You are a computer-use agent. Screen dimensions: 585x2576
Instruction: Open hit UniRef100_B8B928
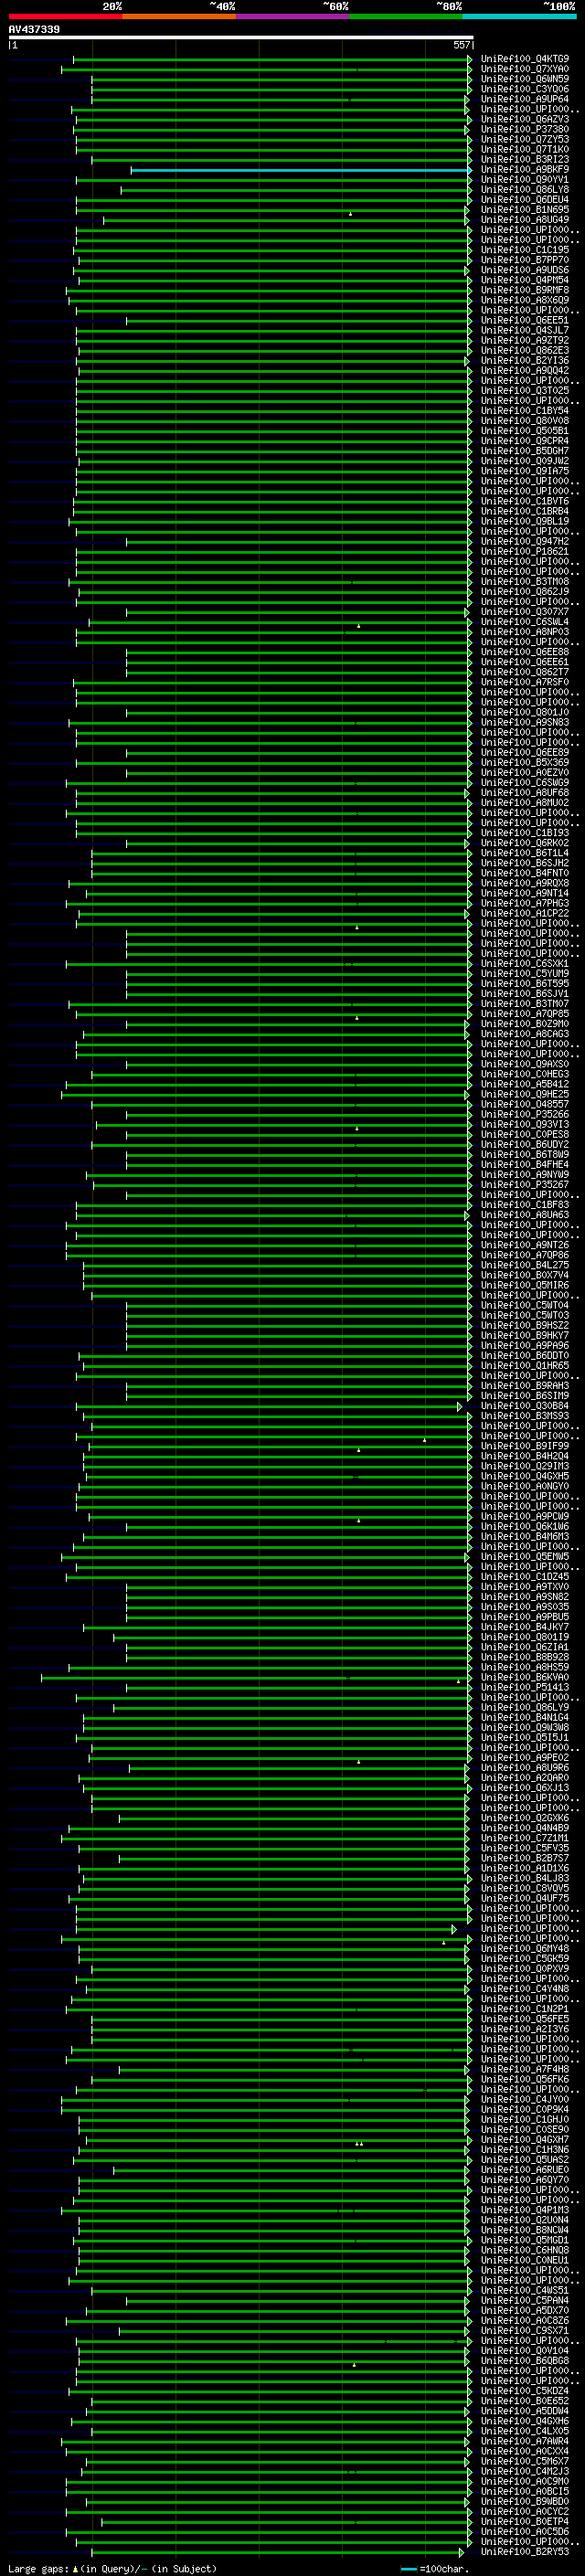coord(525,1657)
